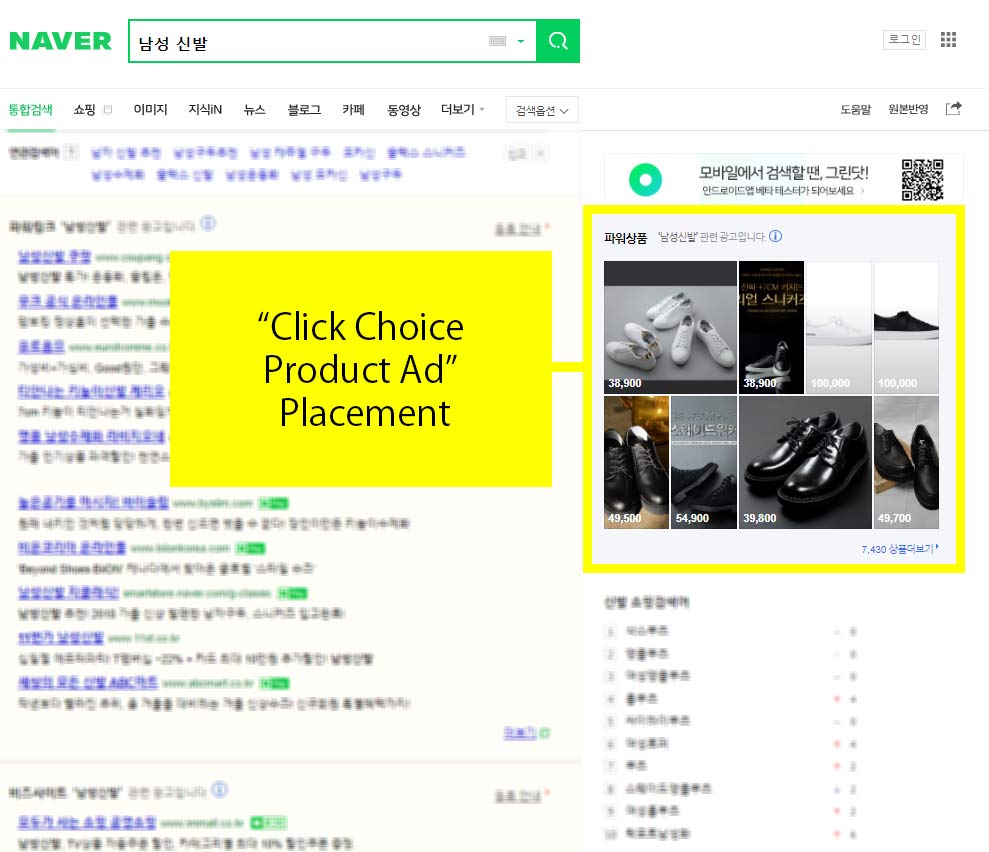Open the black shoe 100,000 product thumbnail

tap(906, 327)
